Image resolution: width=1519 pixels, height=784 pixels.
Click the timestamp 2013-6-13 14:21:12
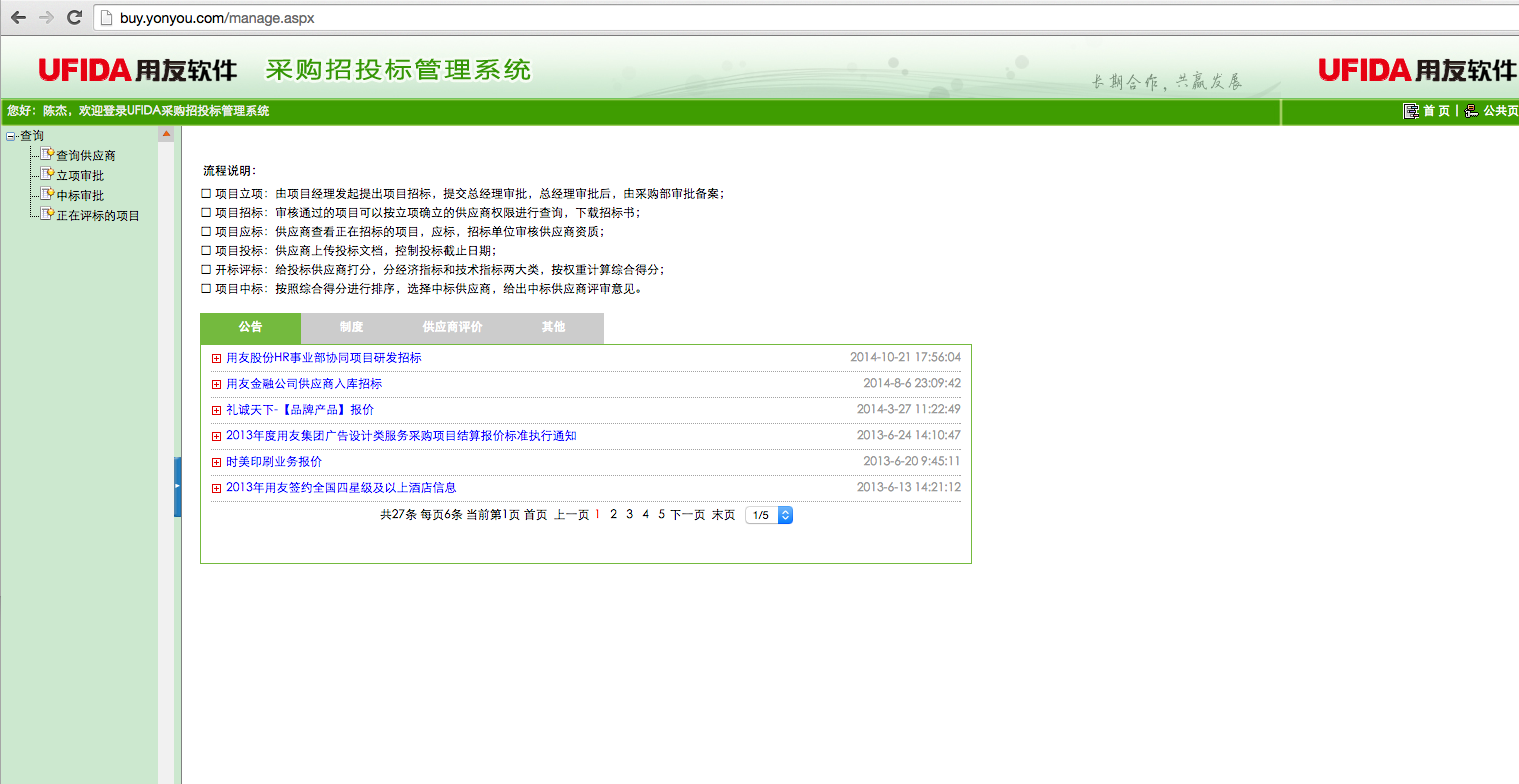[908, 487]
